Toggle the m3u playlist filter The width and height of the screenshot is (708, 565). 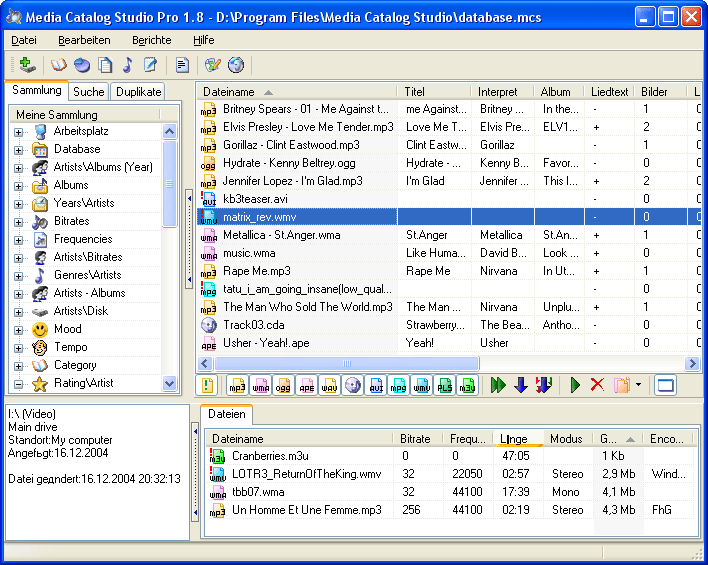click(468, 386)
